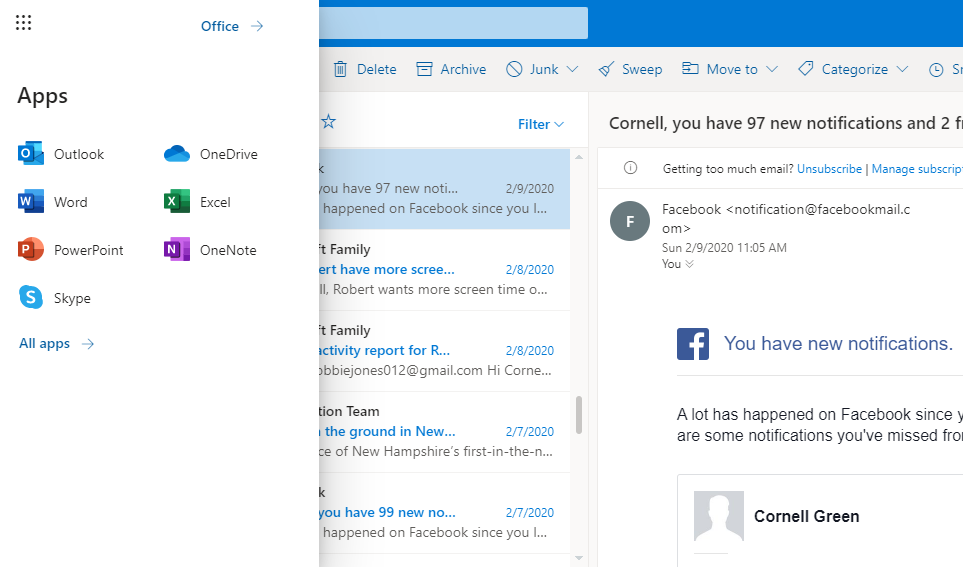Open the Skype app
This screenshot has width=963, height=567.
point(55,297)
